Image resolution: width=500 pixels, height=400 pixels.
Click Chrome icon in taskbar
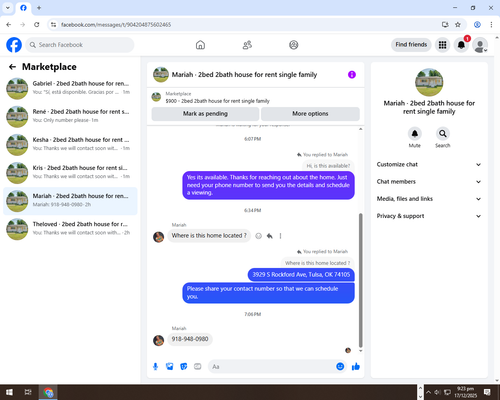pos(48,392)
